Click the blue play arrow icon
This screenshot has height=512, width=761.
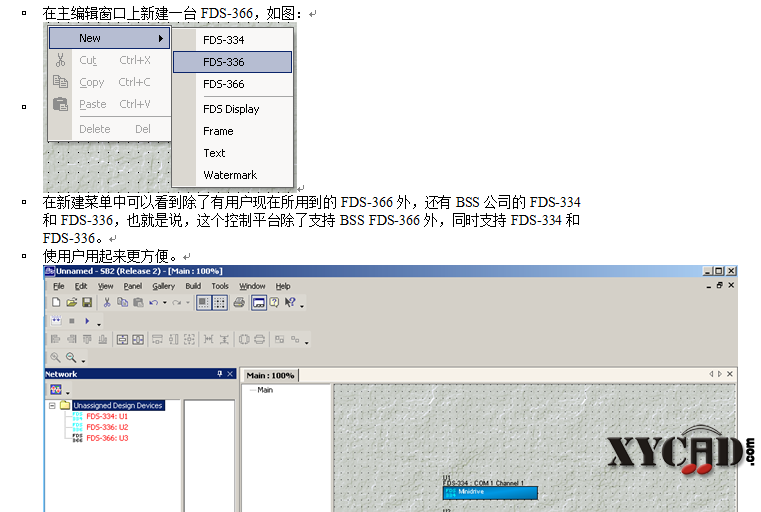pyautogui.click(x=87, y=321)
